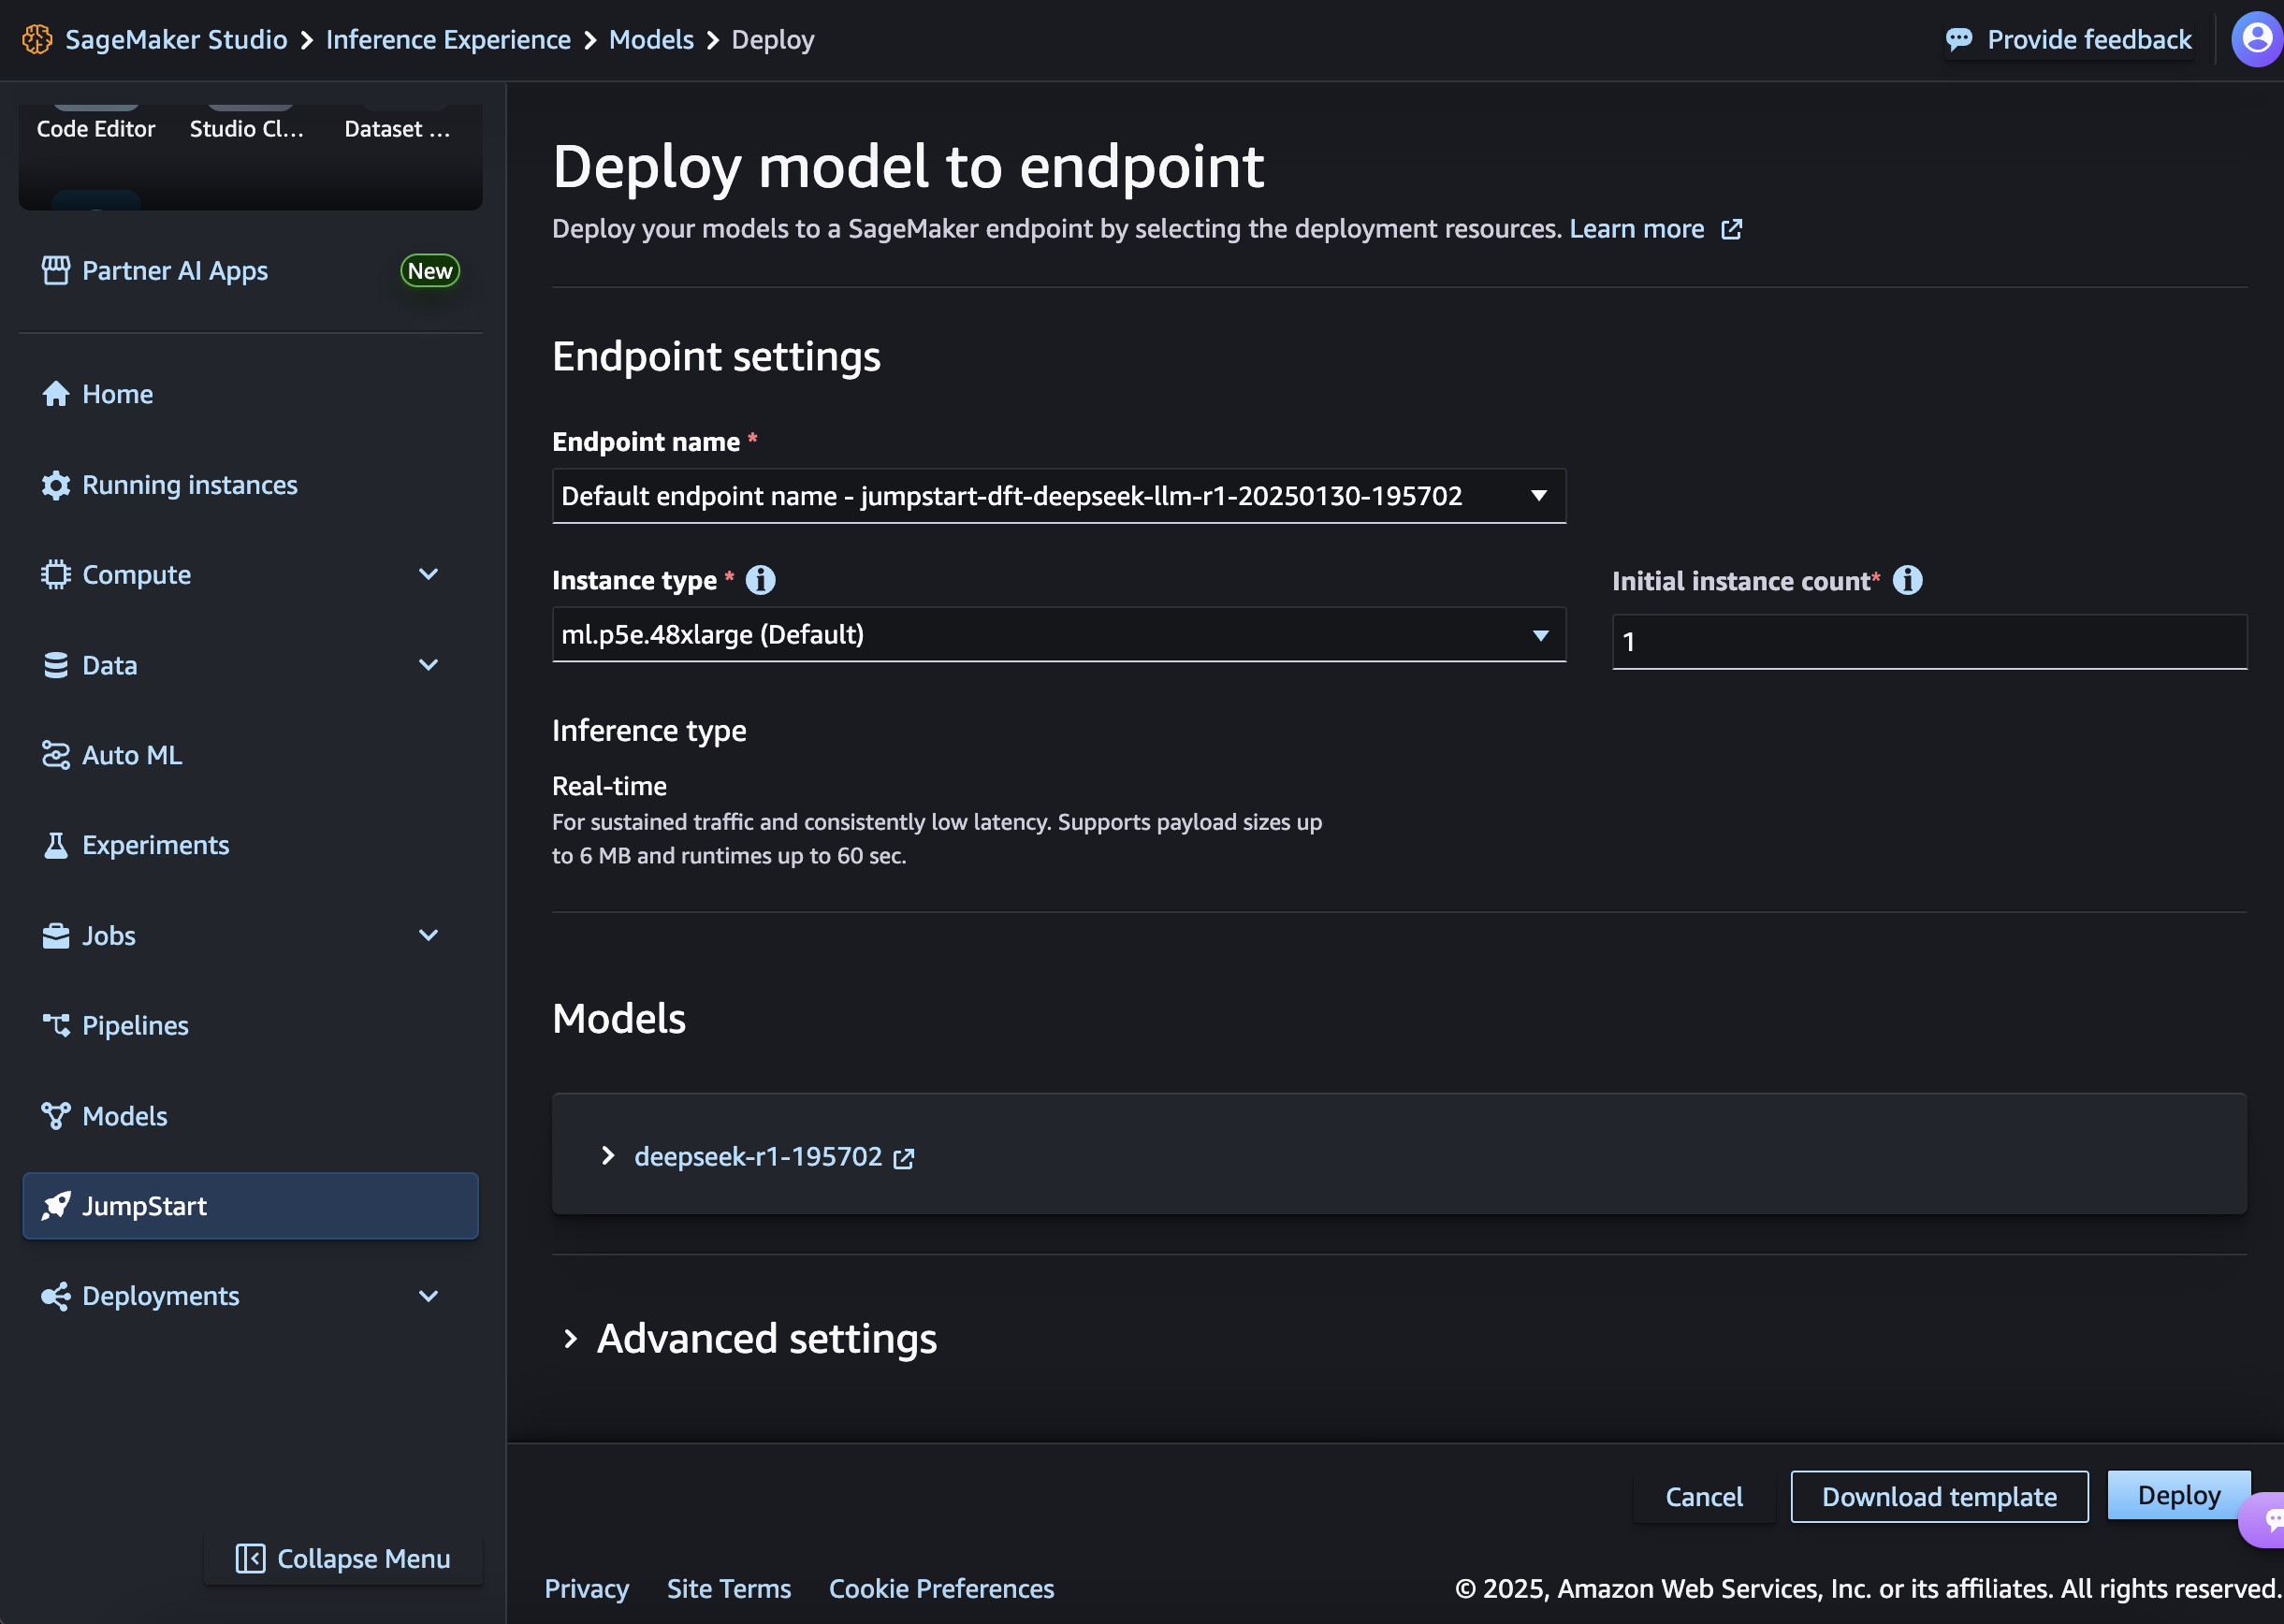The width and height of the screenshot is (2284, 1624).
Task: Open the Instance type dropdown
Action: click(1058, 635)
